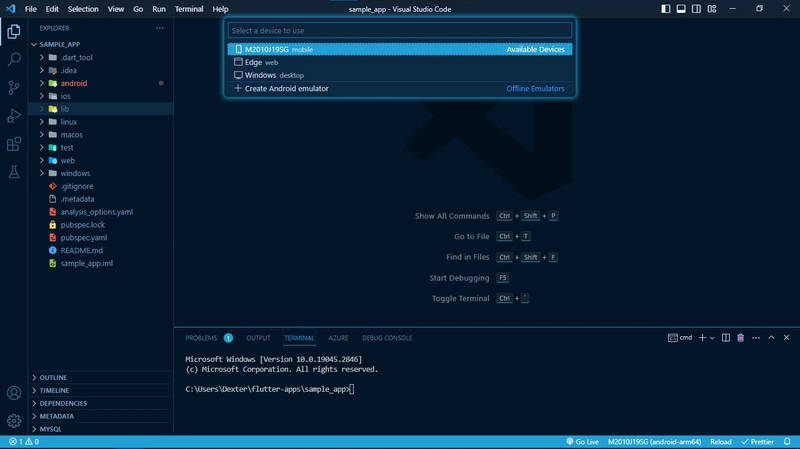Kill terminal with trash icon

[x=740, y=338]
